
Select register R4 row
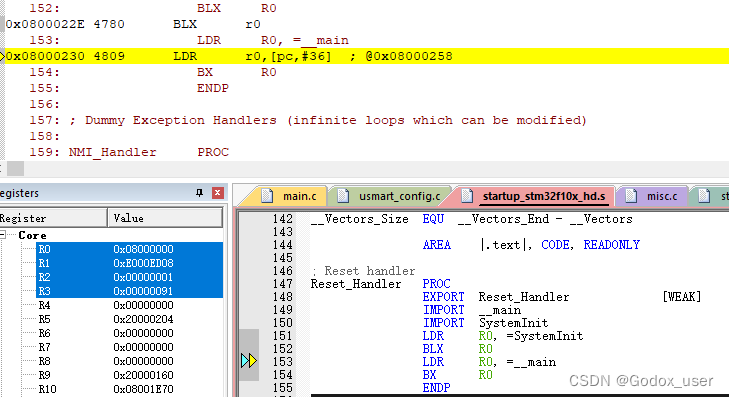tap(130, 305)
